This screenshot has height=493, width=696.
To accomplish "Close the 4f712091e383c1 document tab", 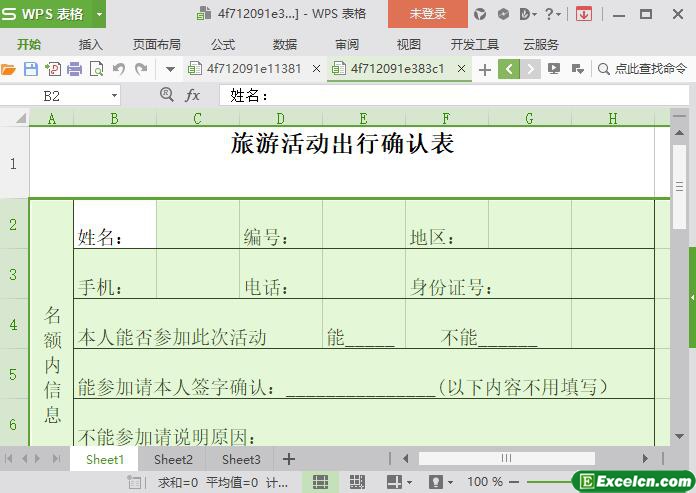I will (461, 69).
